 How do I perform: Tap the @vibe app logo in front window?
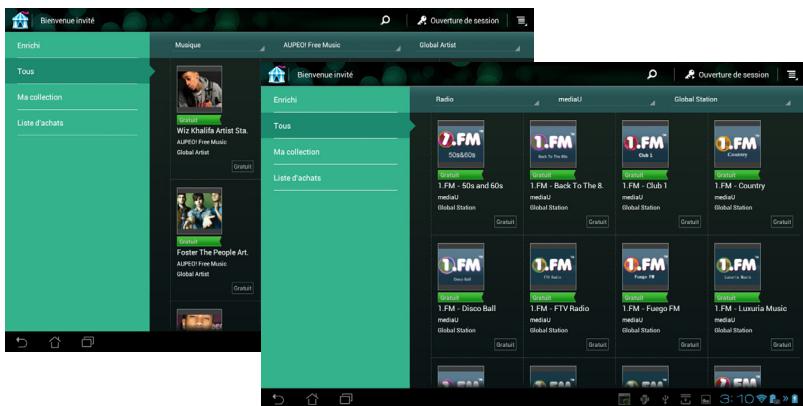277,75
